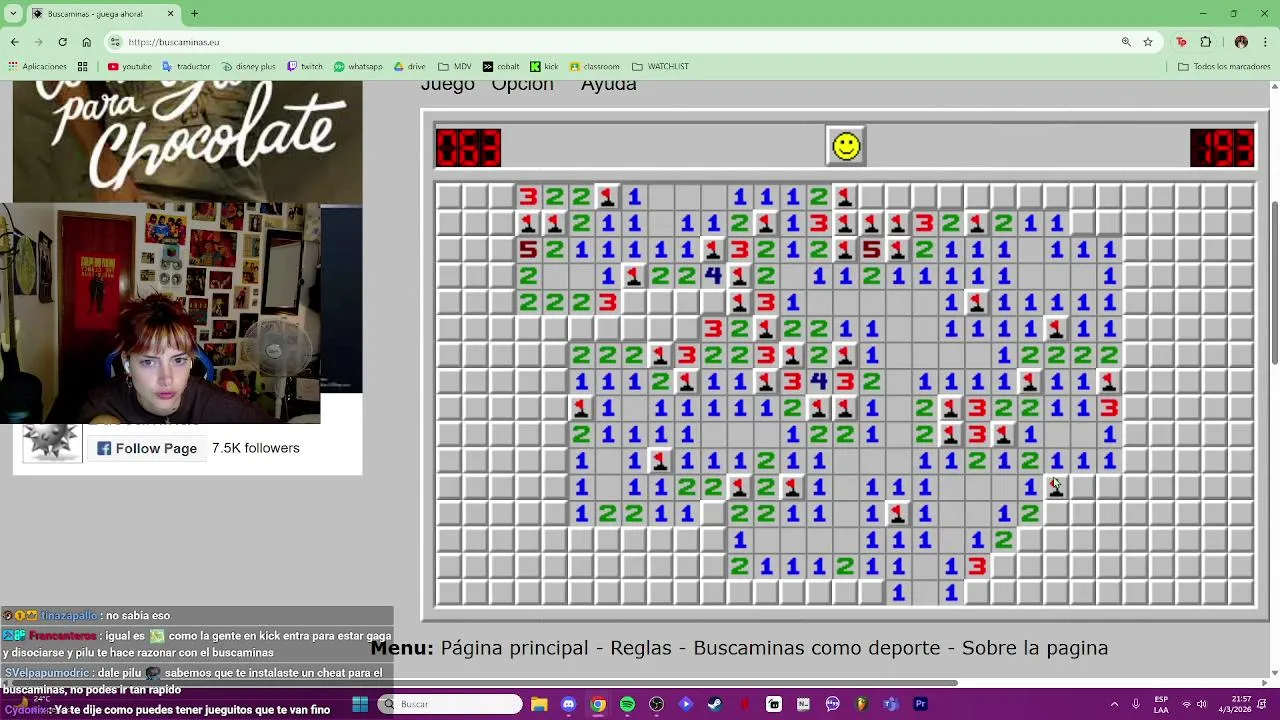Open Microsoft Teams from the taskbar

pos(891,704)
